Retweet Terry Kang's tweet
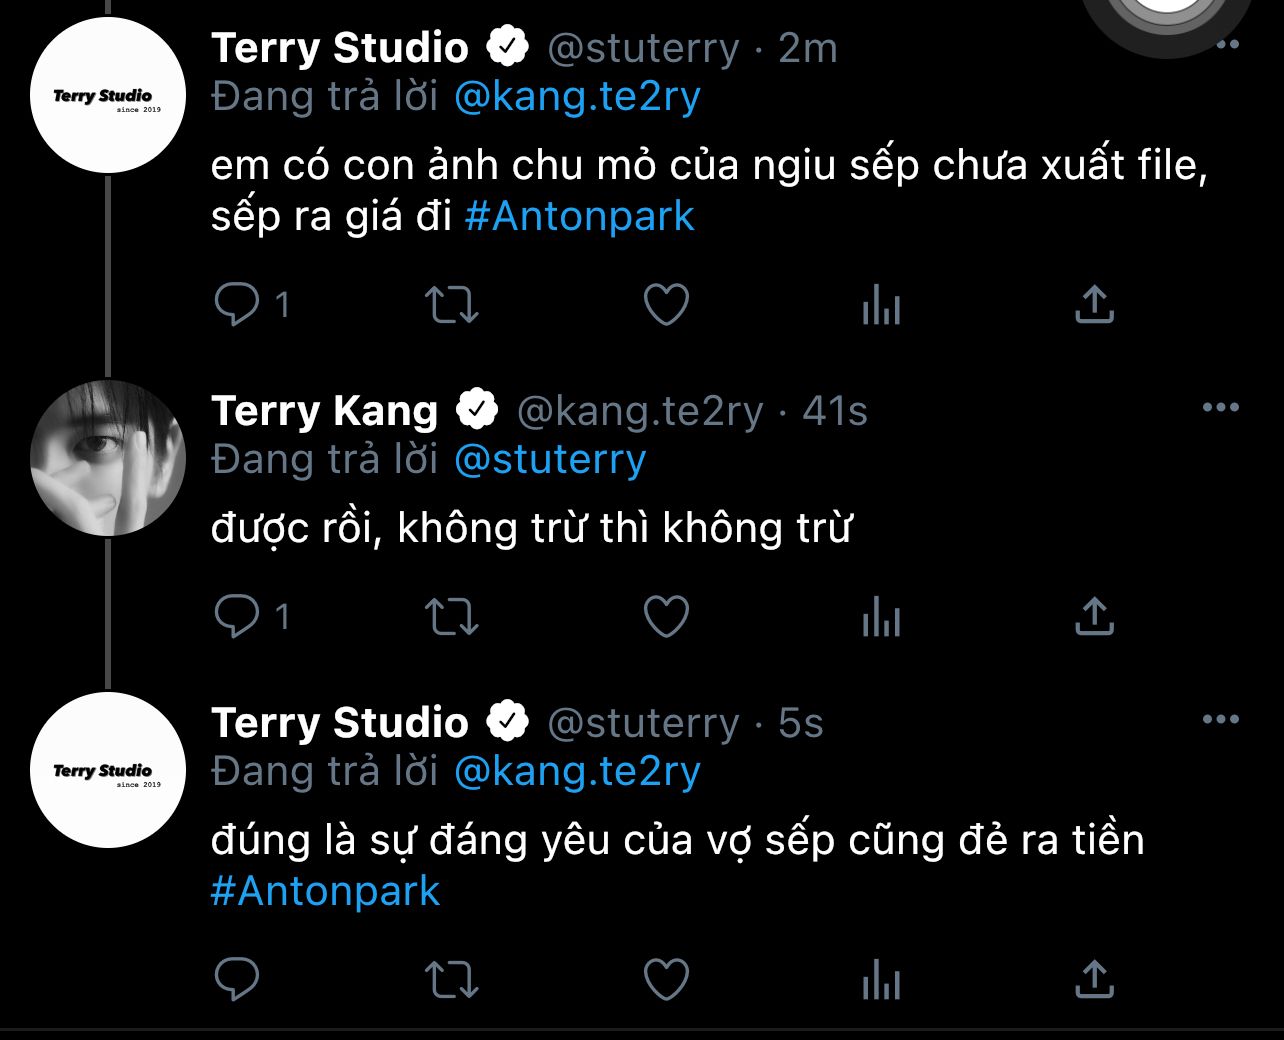The image size is (1284, 1040). [452, 617]
